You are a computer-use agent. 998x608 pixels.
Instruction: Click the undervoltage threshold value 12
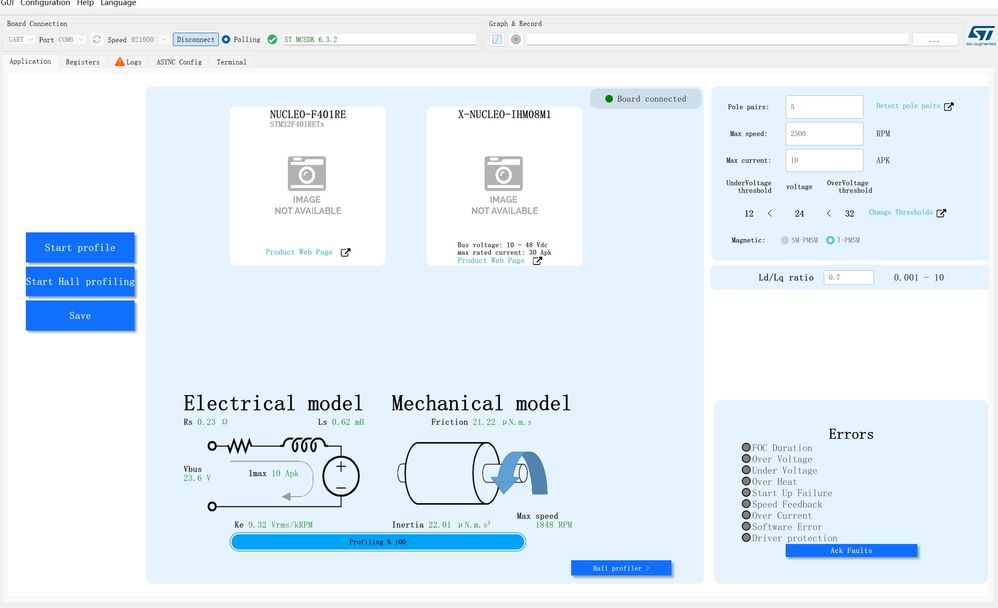point(749,214)
